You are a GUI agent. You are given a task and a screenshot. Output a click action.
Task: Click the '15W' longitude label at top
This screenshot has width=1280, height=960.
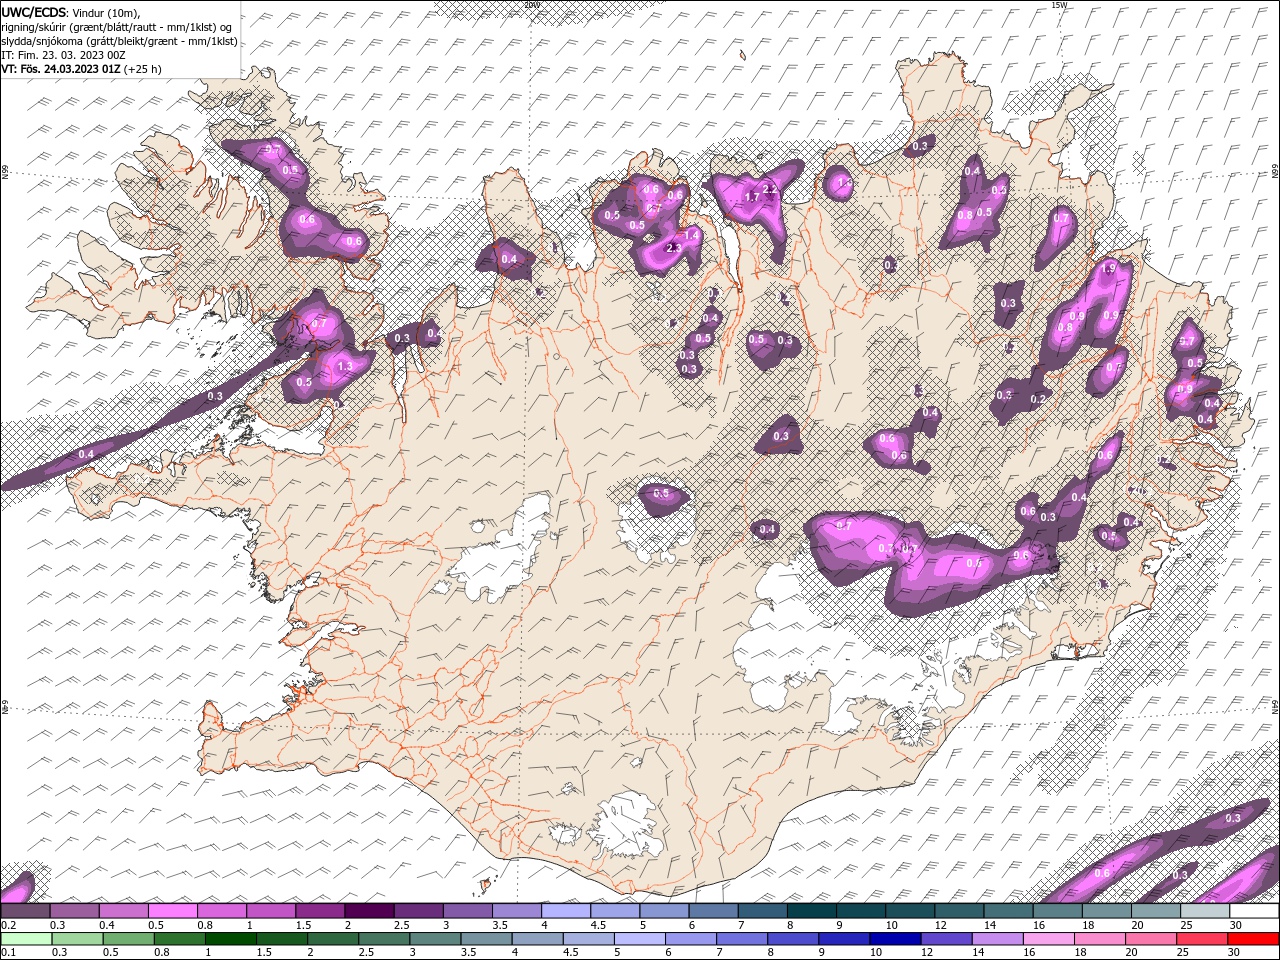point(1060,5)
